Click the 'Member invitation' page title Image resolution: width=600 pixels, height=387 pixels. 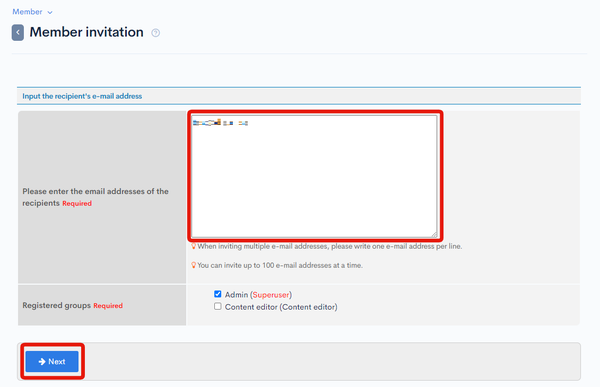pyautogui.click(x=86, y=32)
